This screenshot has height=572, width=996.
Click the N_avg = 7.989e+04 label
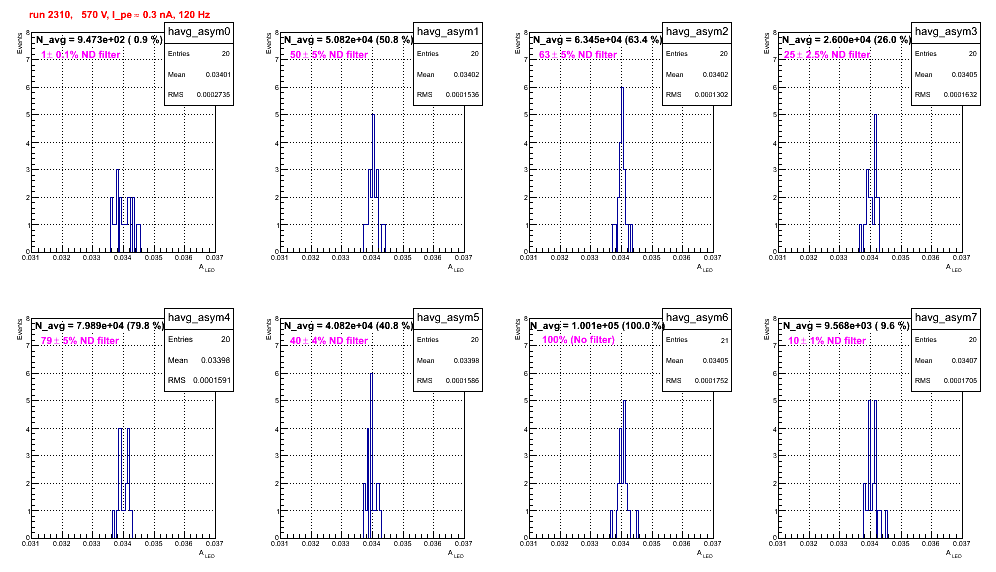click(99, 326)
